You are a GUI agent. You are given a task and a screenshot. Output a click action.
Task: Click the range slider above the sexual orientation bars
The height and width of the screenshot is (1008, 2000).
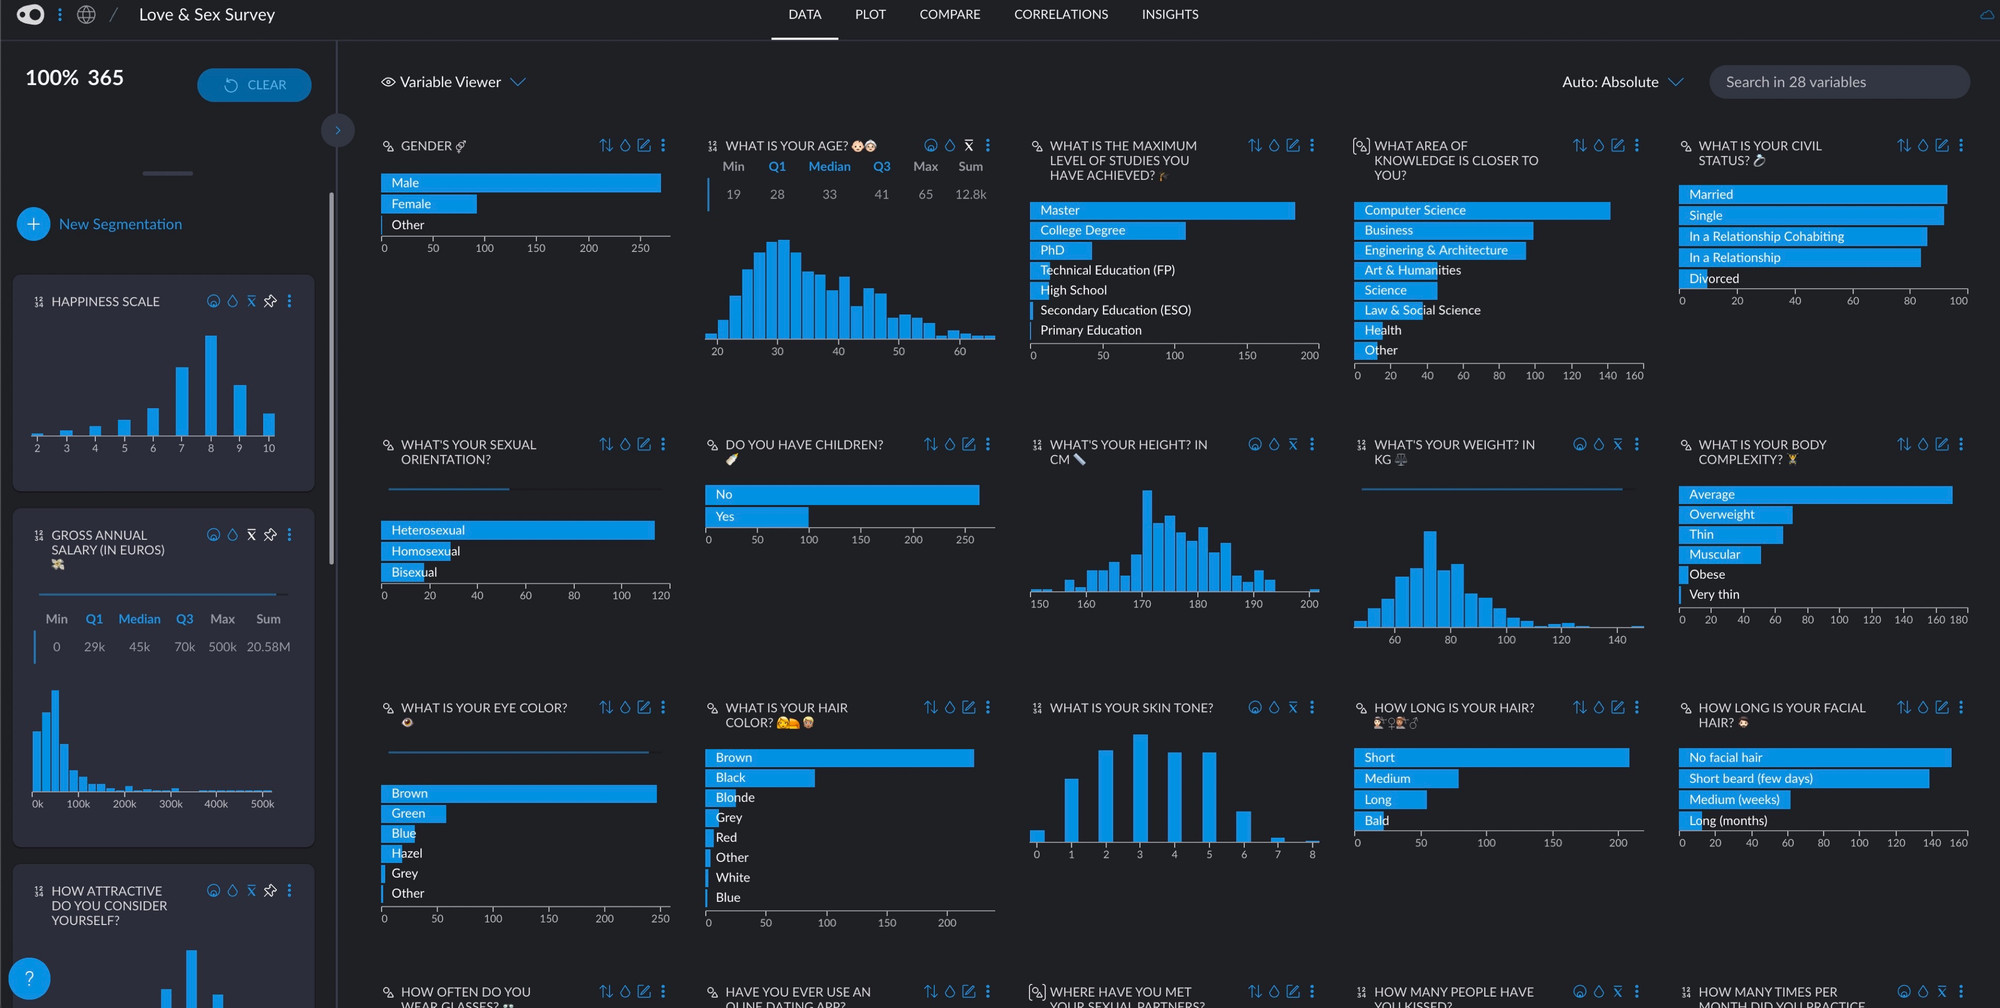pyautogui.click(x=524, y=489)
